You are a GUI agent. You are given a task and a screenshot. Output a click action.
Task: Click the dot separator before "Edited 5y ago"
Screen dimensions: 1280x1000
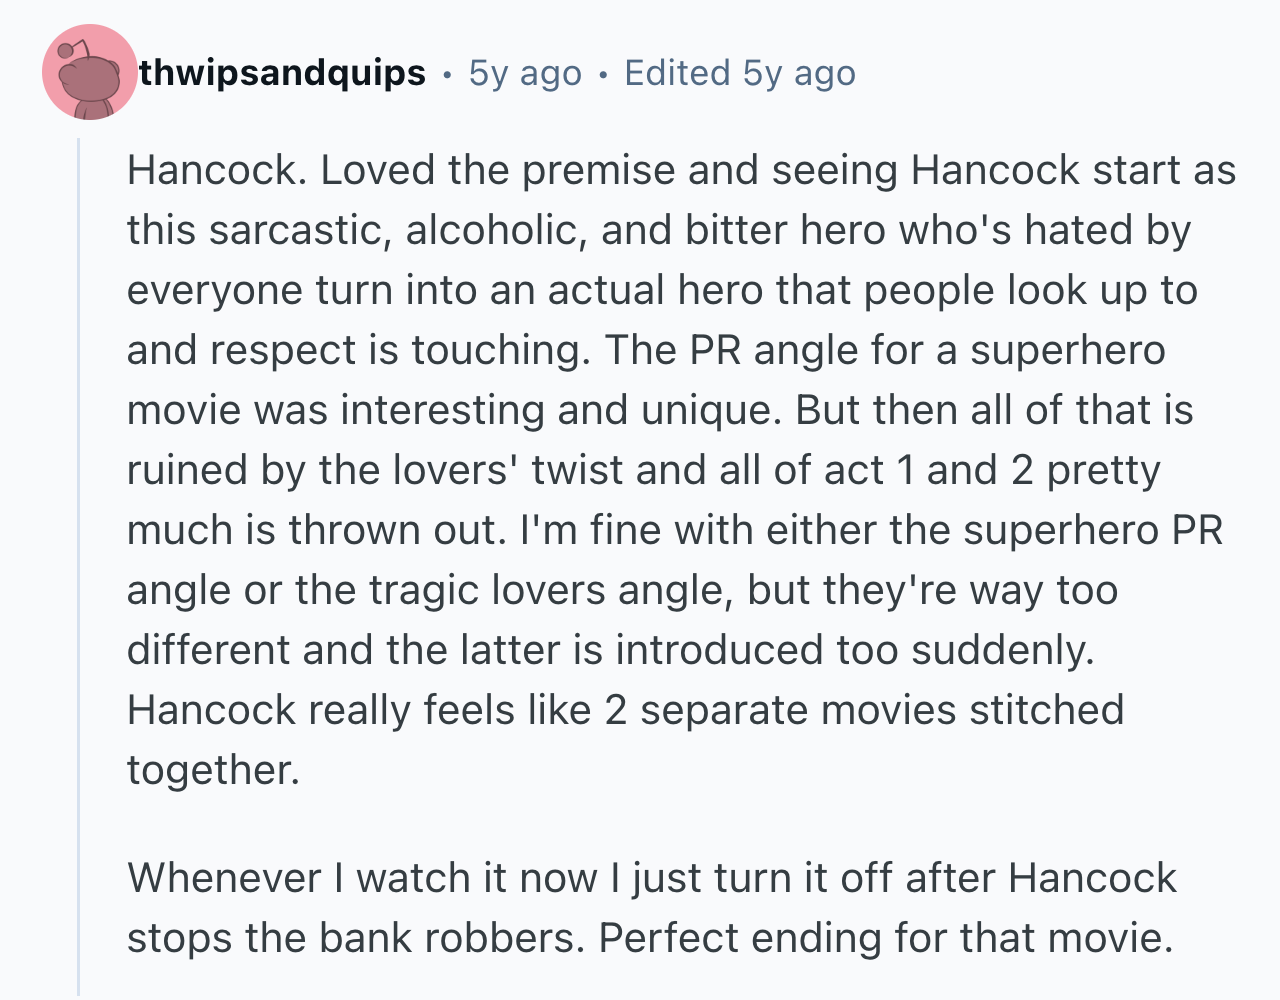coord(603,74)
